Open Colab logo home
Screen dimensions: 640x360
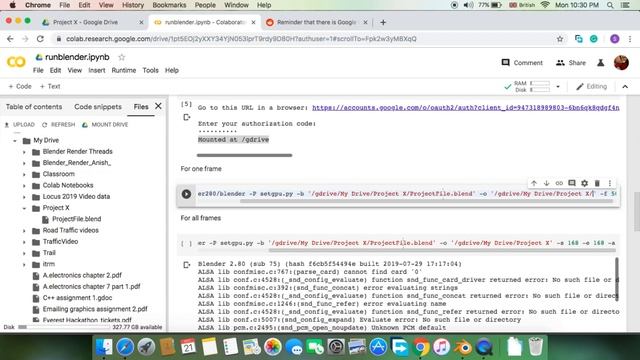(x=16, y=62)
